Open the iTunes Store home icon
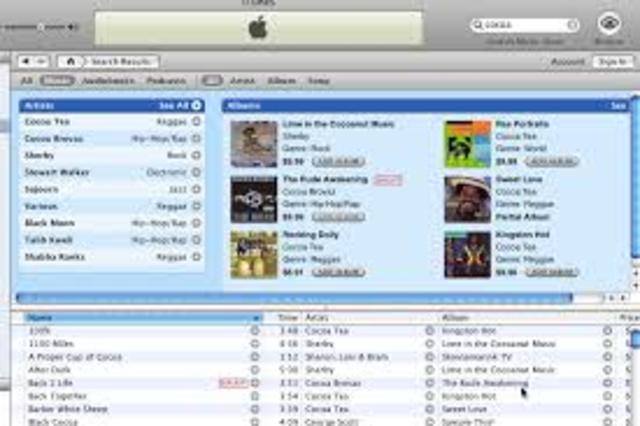Screen dimensions: 640x426 (71, 62)
